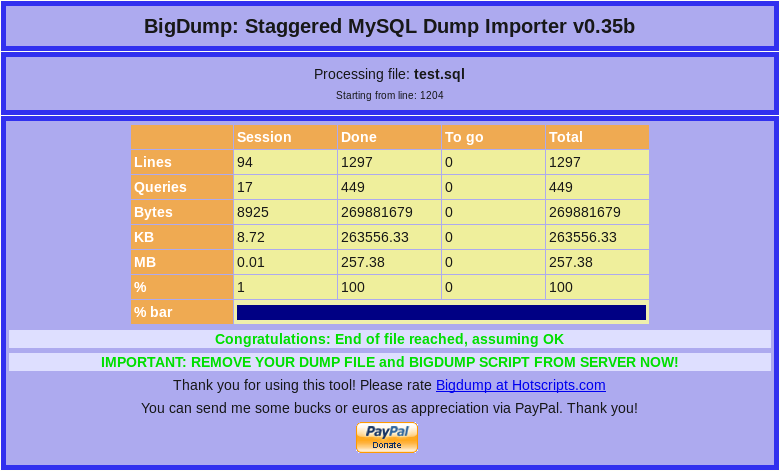Click the Session lines value 94
This screenshot has height=471, width=780.
245,162
